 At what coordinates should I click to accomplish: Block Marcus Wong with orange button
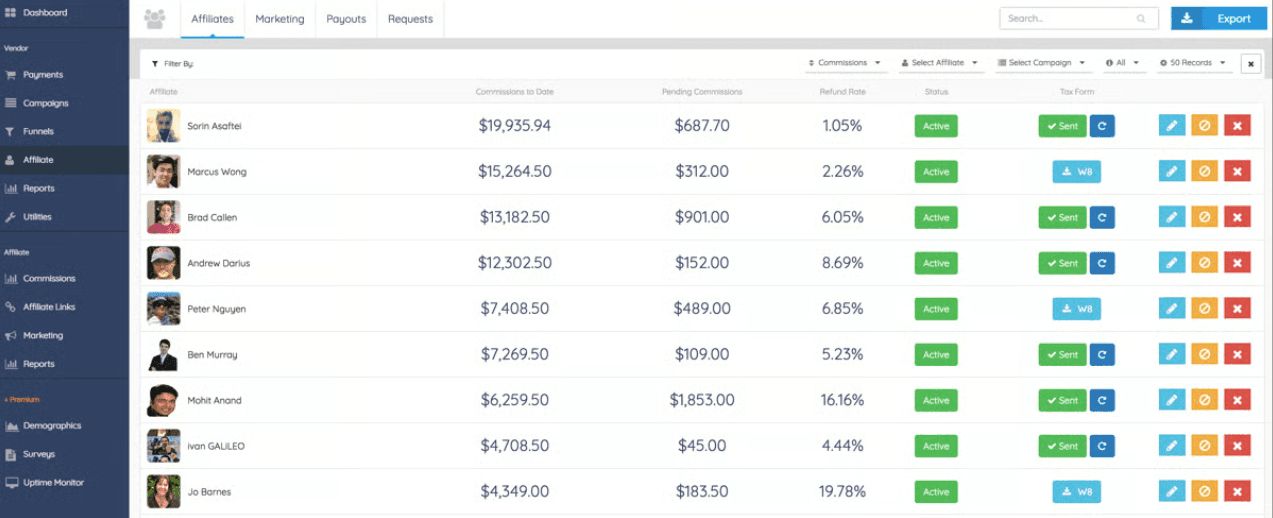click(x=1204, y=172)
